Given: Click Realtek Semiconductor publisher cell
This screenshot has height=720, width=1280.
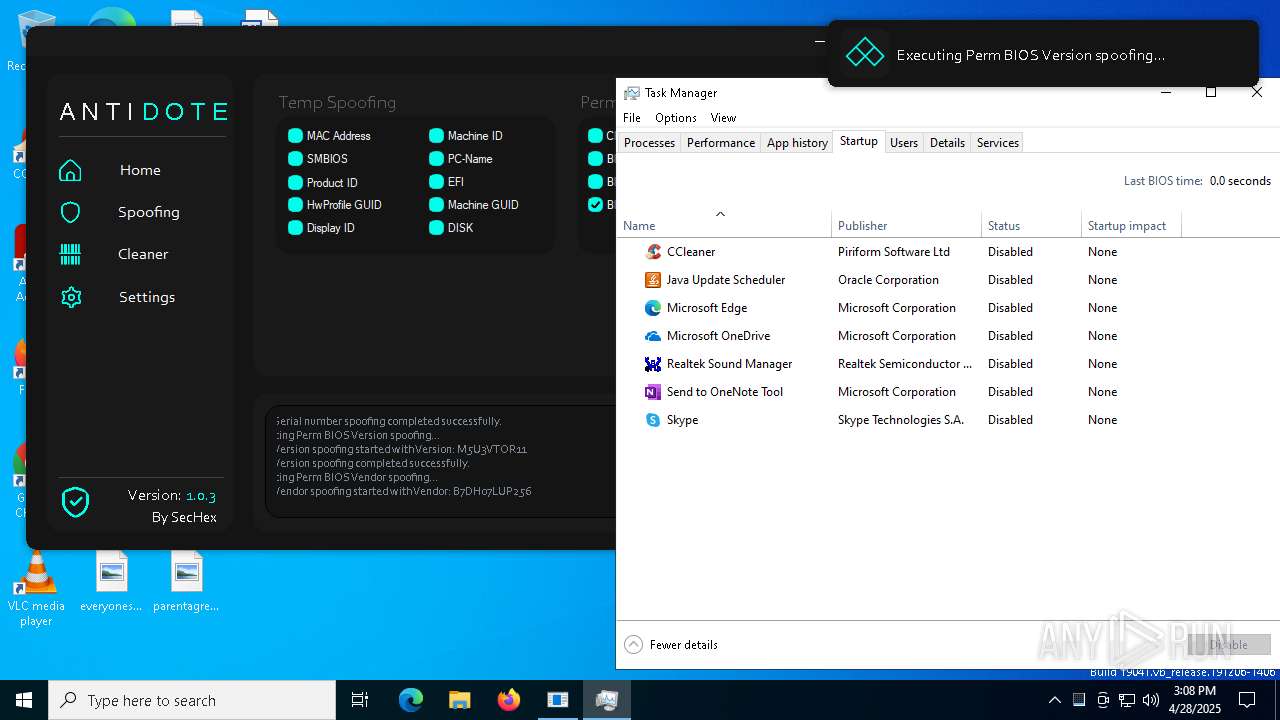Looking at the screenshot, I should pos(905,364).
